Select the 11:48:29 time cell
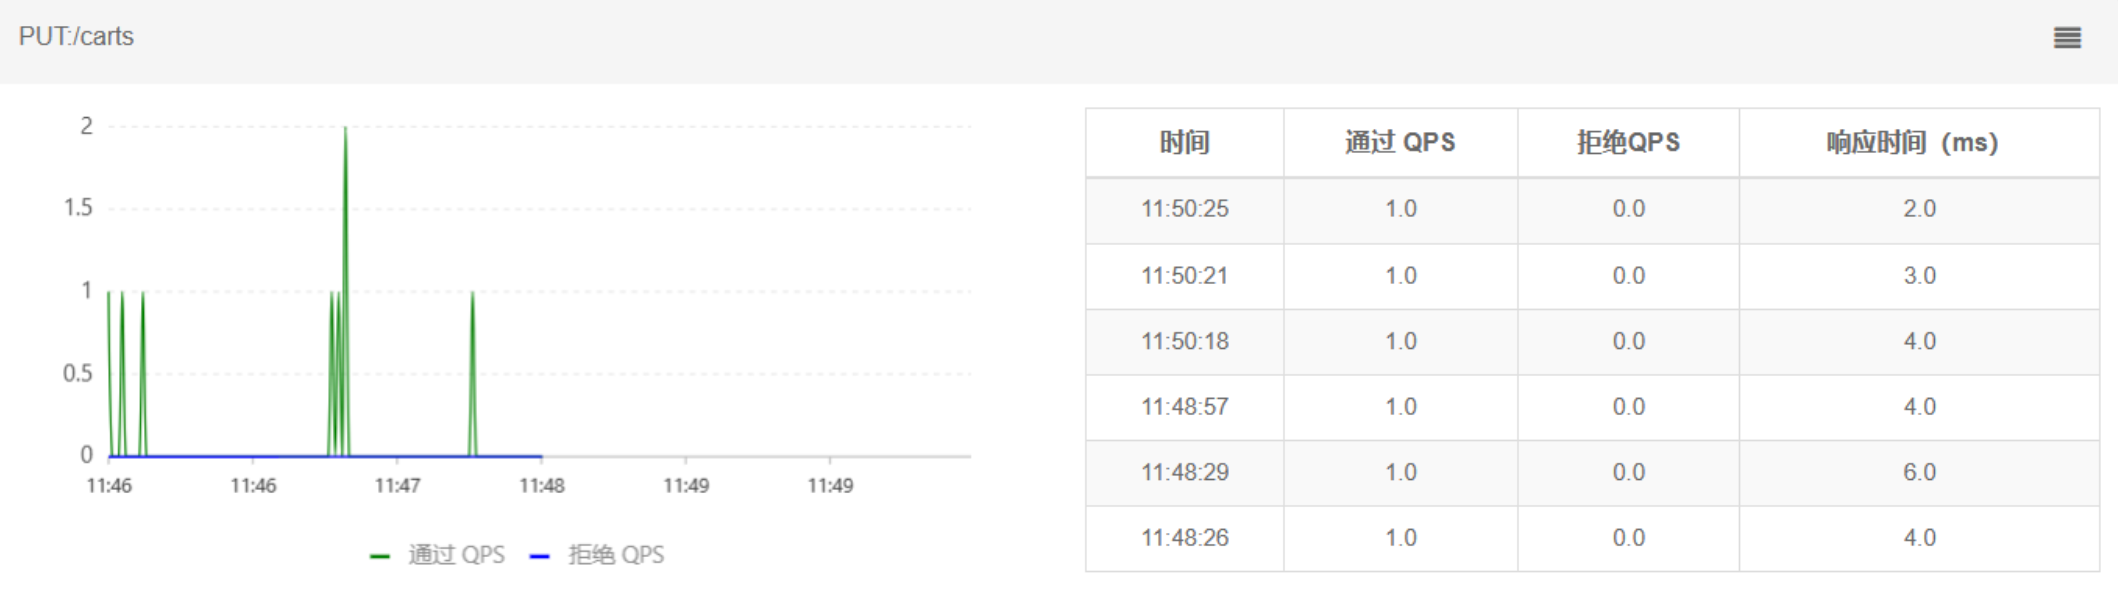2118x614 pixels. pos(1185,473)
